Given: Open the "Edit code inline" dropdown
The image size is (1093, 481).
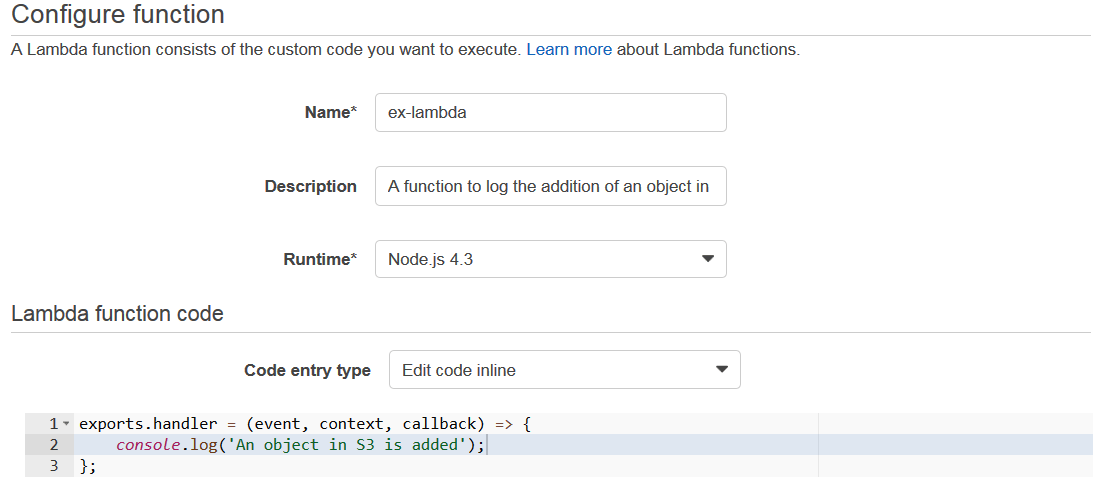Looking at the screenshot, I should [x=564, y=370].
